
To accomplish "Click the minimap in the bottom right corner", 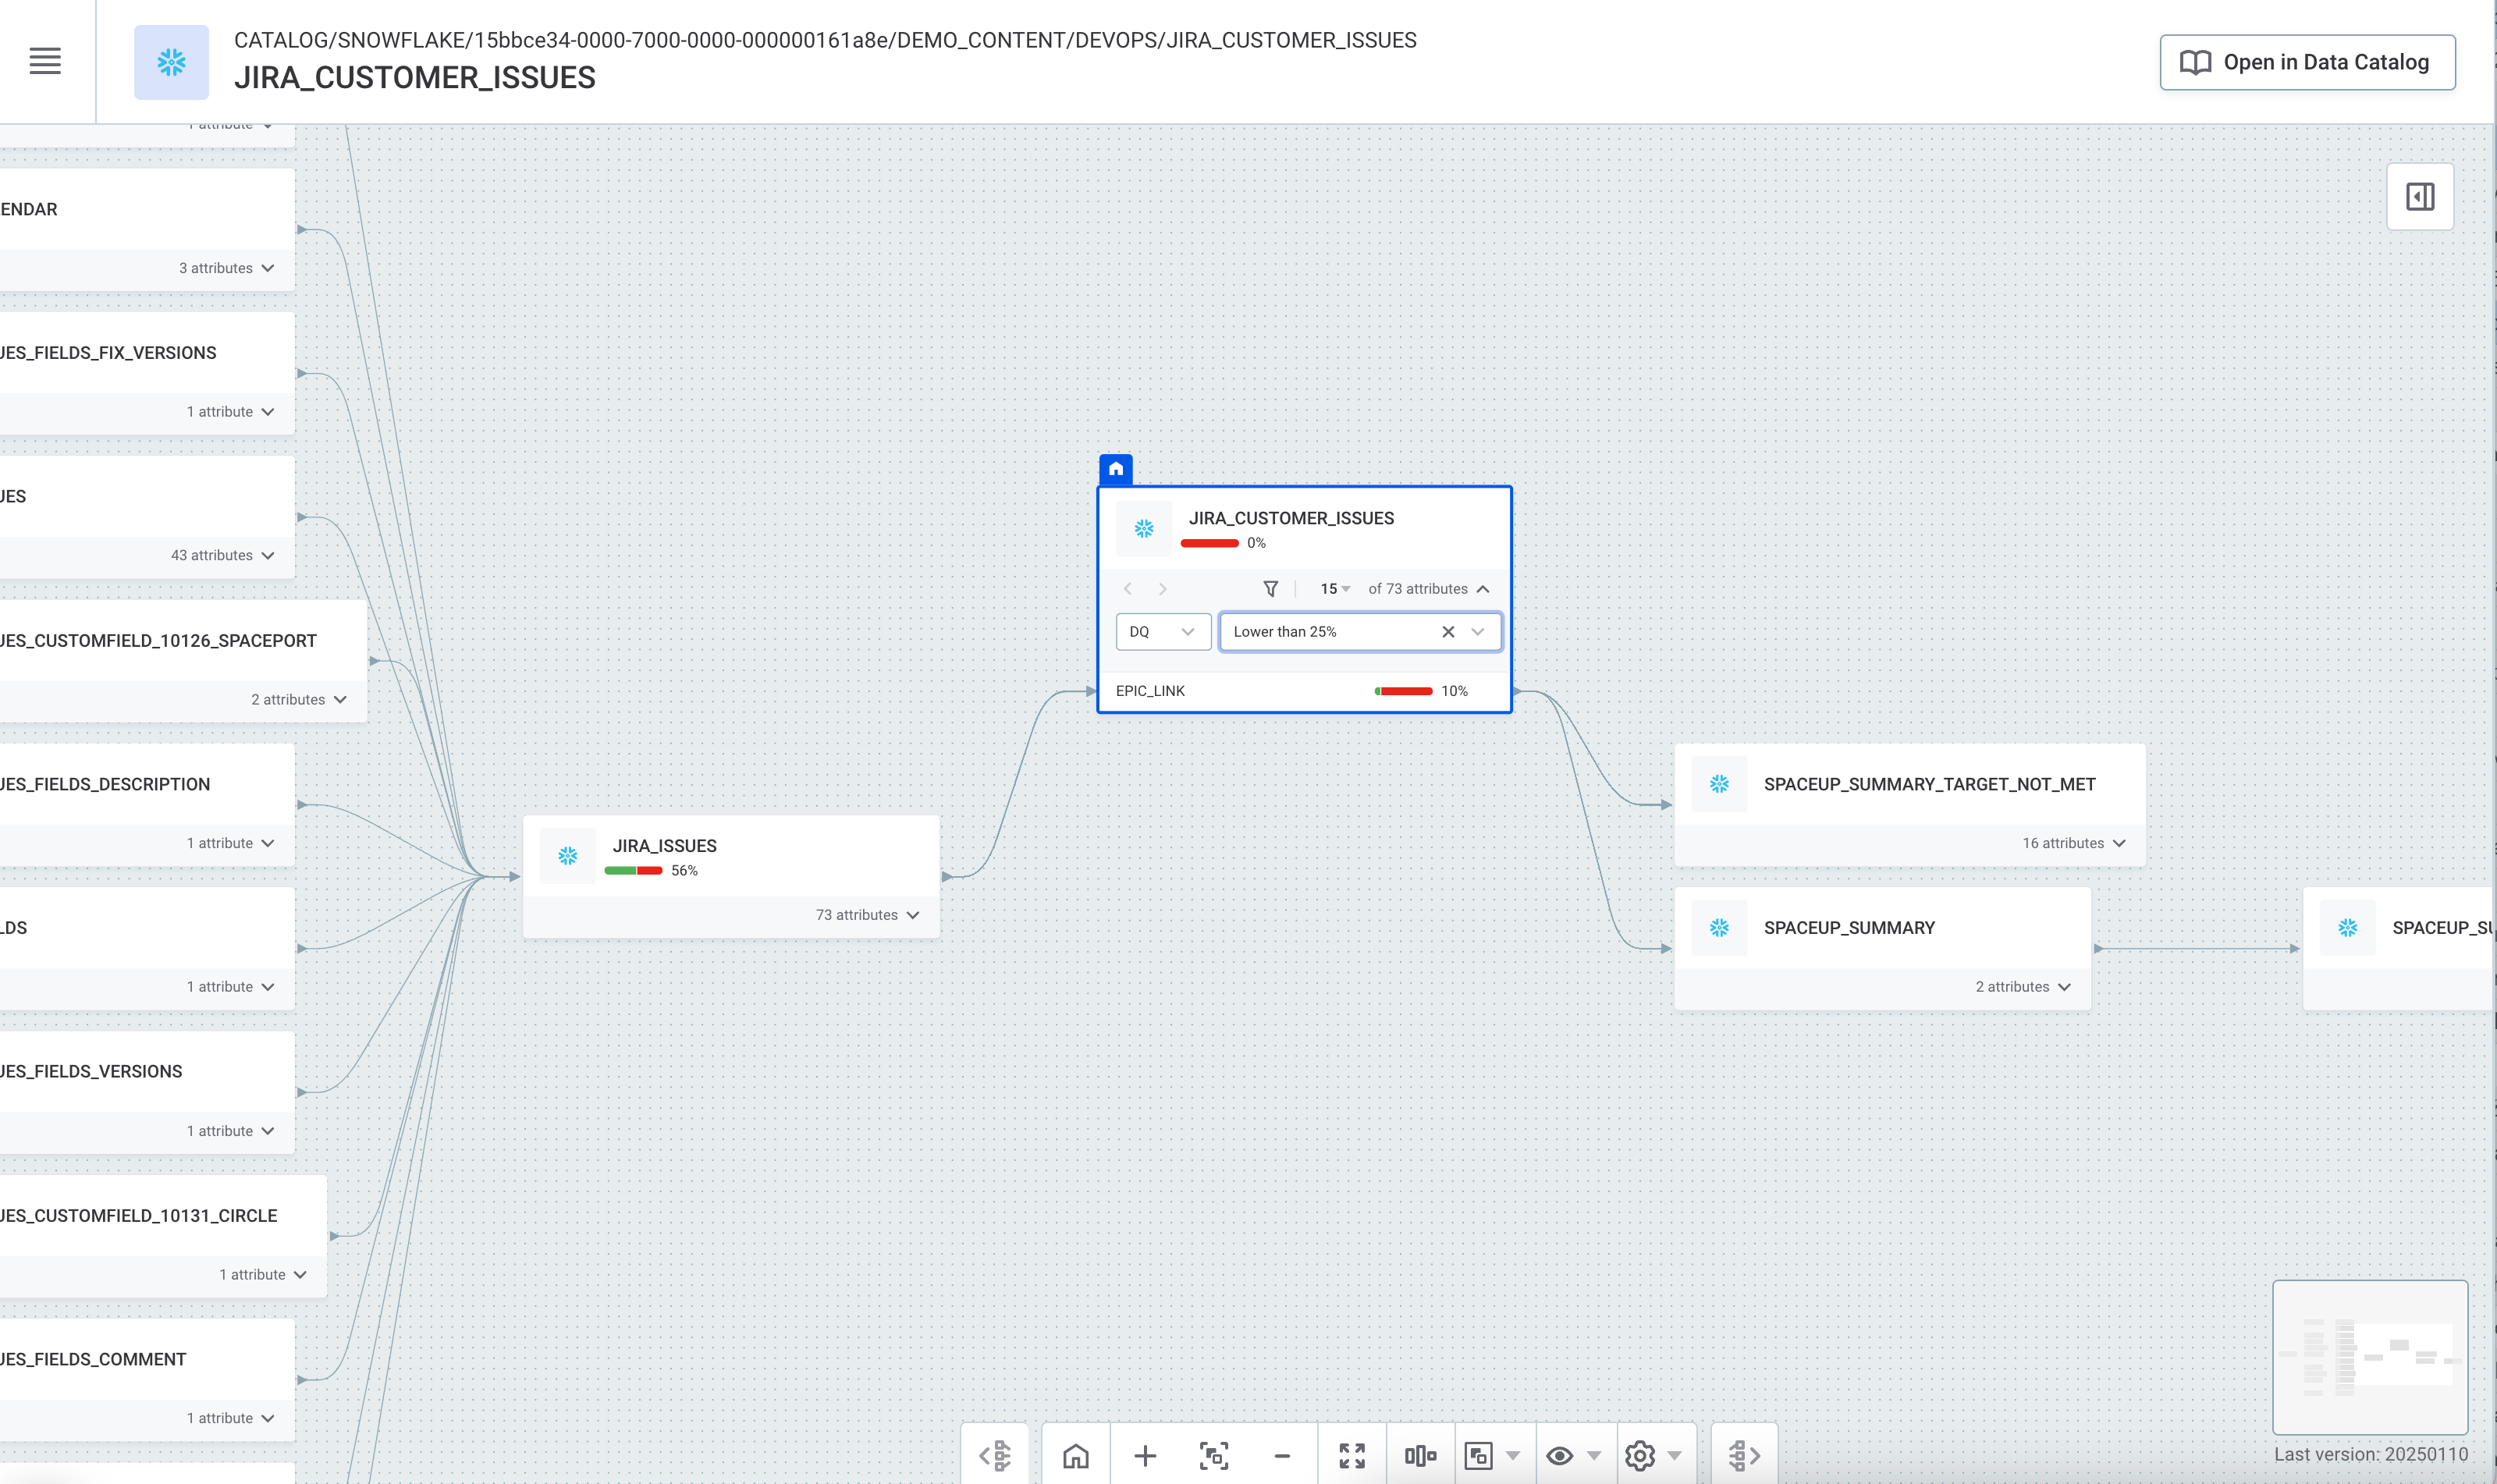I will [x=2370, y=1357].
